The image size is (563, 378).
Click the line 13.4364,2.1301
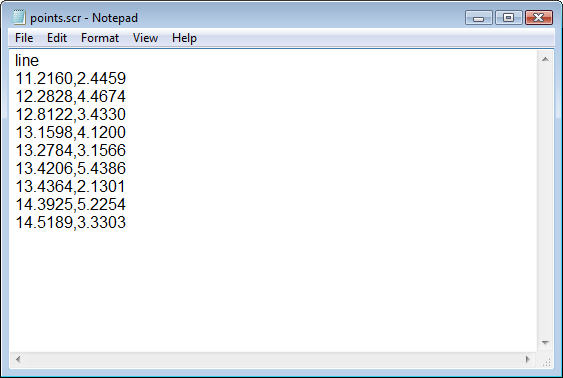pos(71,186)
